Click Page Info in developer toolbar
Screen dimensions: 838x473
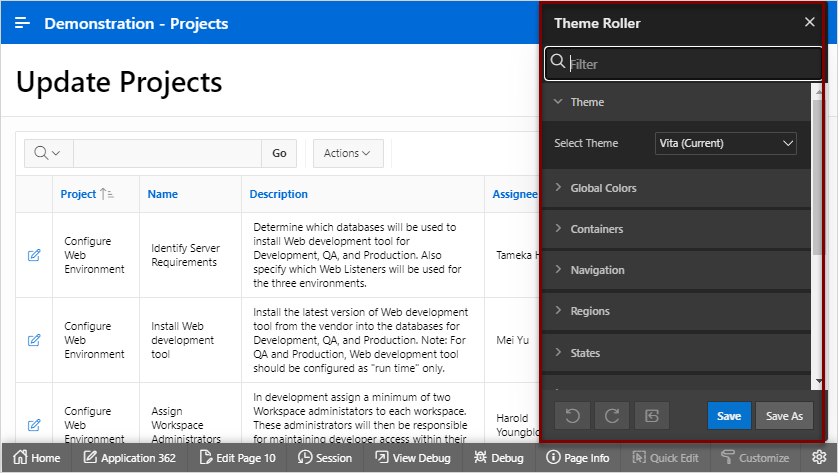tap(578, 458)
